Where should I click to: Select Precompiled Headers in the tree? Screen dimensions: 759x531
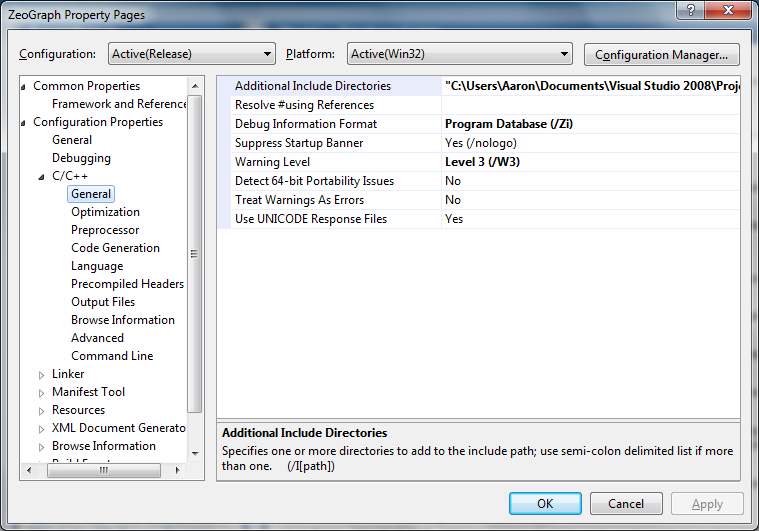pos(127,284)
